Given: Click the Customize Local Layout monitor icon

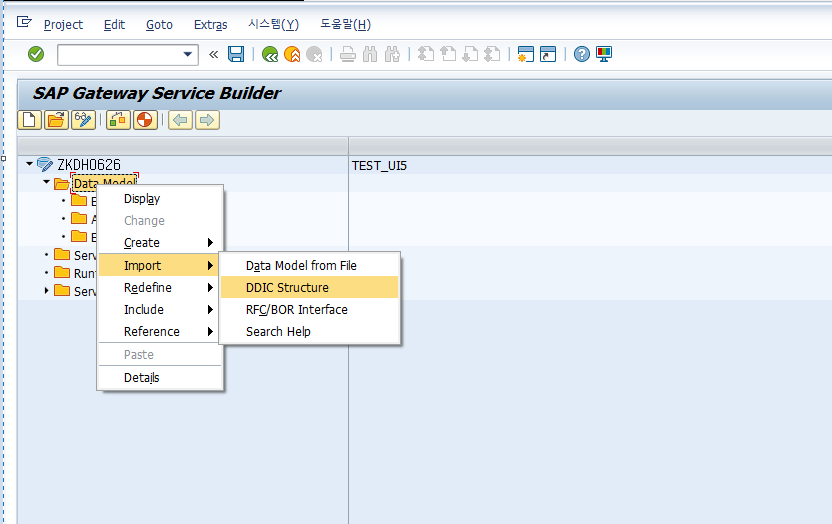Looking at the screenshot, I should (604, 54).
